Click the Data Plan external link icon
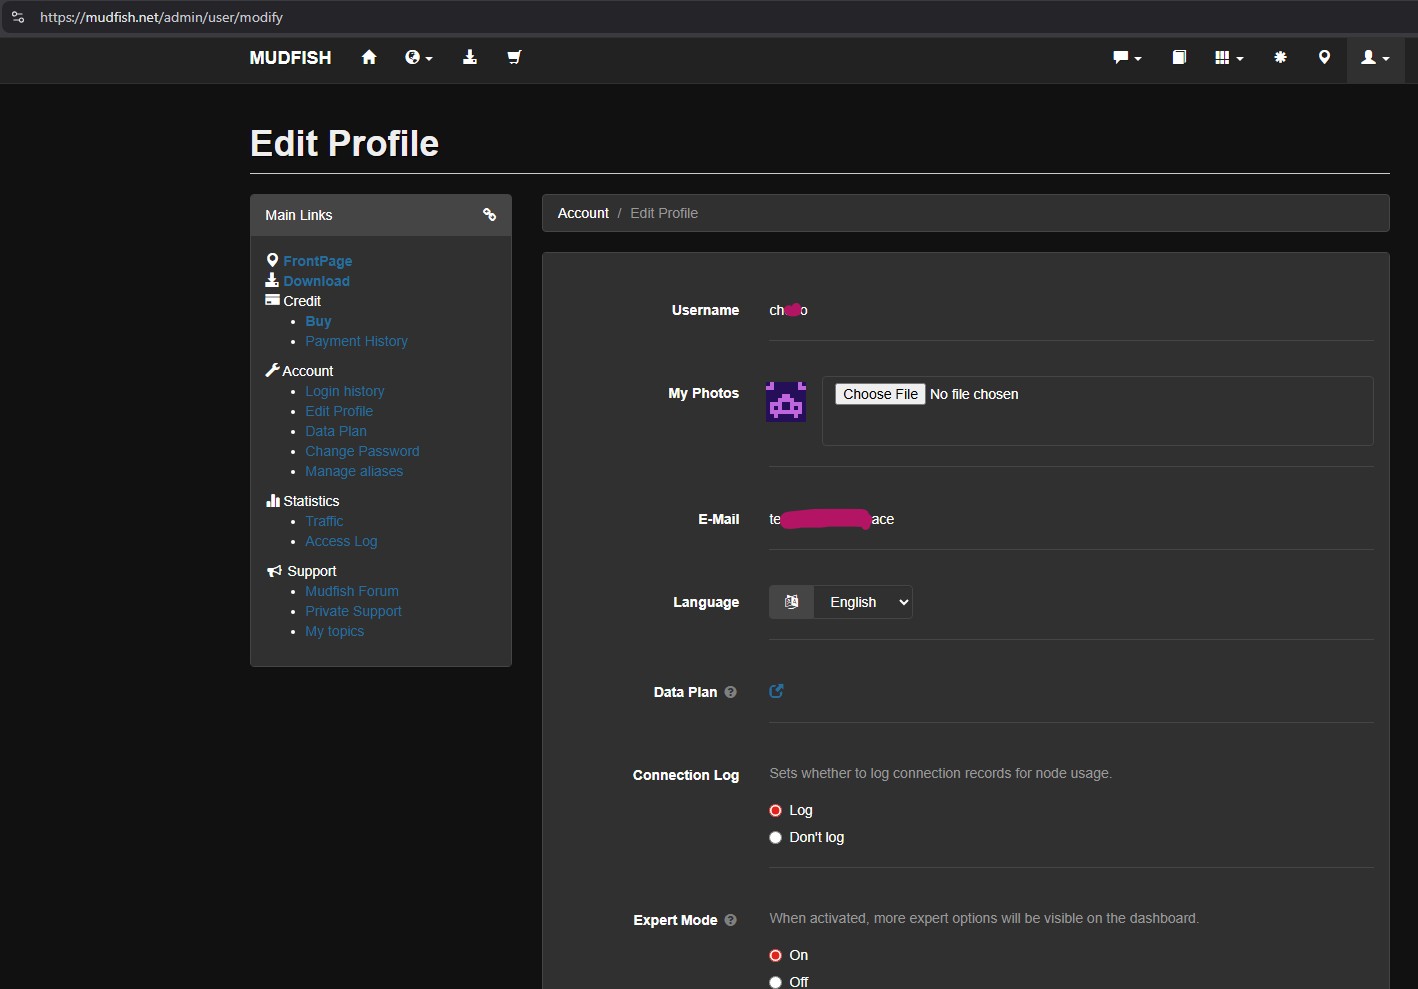The image size is (1418, 989). [x=776, y=691]
